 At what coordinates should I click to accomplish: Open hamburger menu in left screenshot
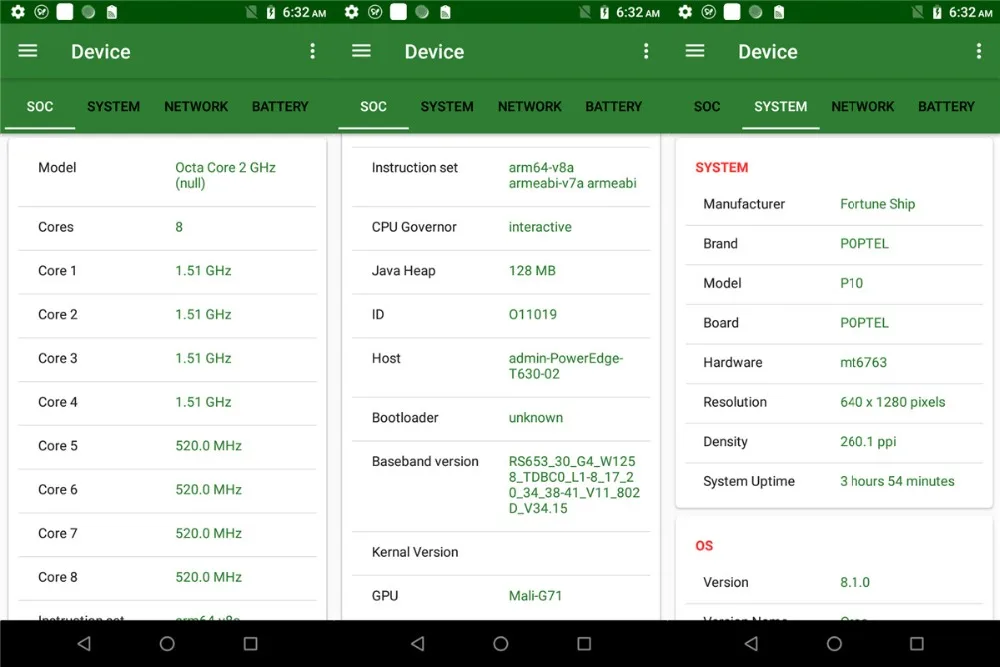coord(27,51)
